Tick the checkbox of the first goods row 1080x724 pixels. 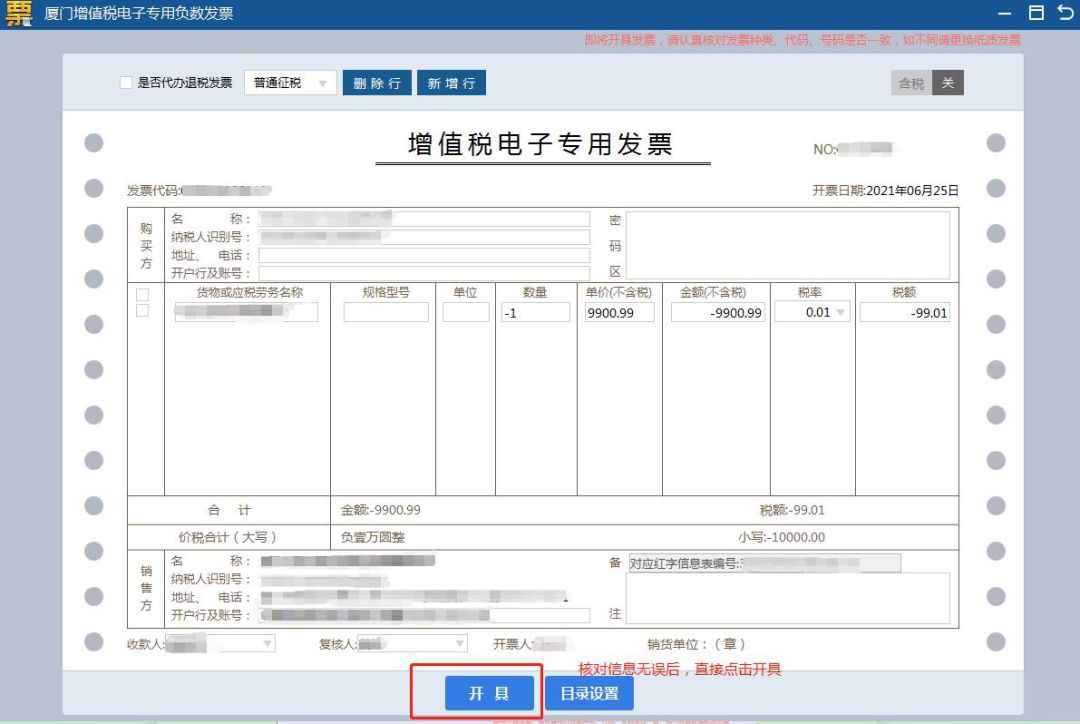point(143,311)
